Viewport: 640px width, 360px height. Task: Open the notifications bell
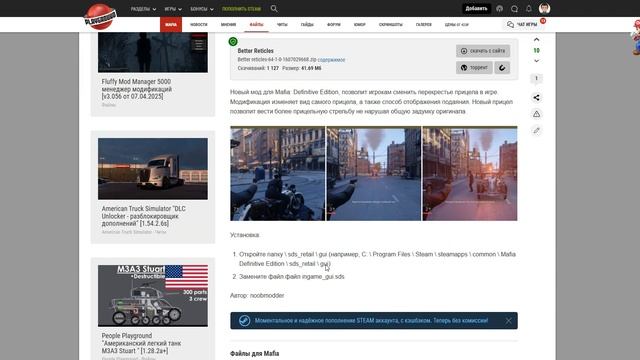pyautogui.click(x=529, y=9)
